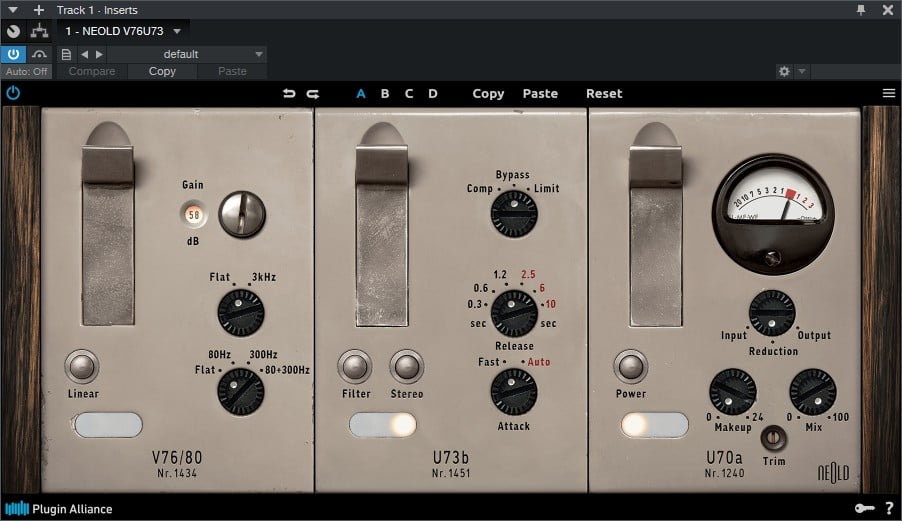Click the VU meter zero-adjust screw

tap(772, 257)
